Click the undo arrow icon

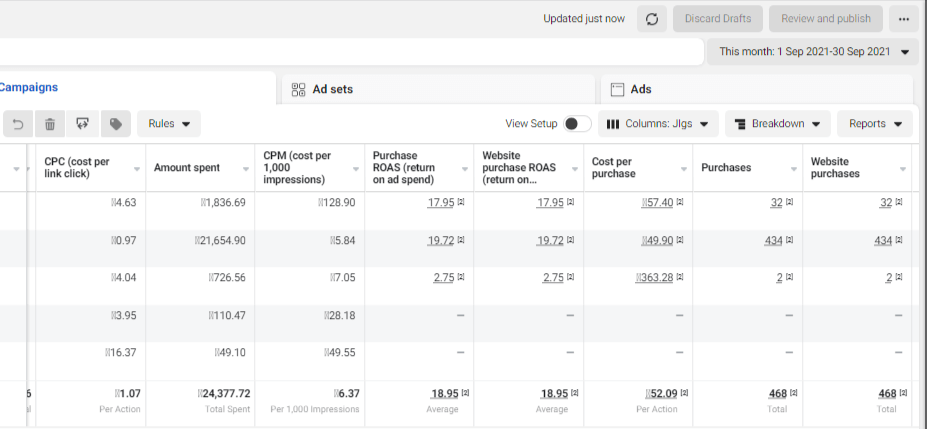pos(17,124)
